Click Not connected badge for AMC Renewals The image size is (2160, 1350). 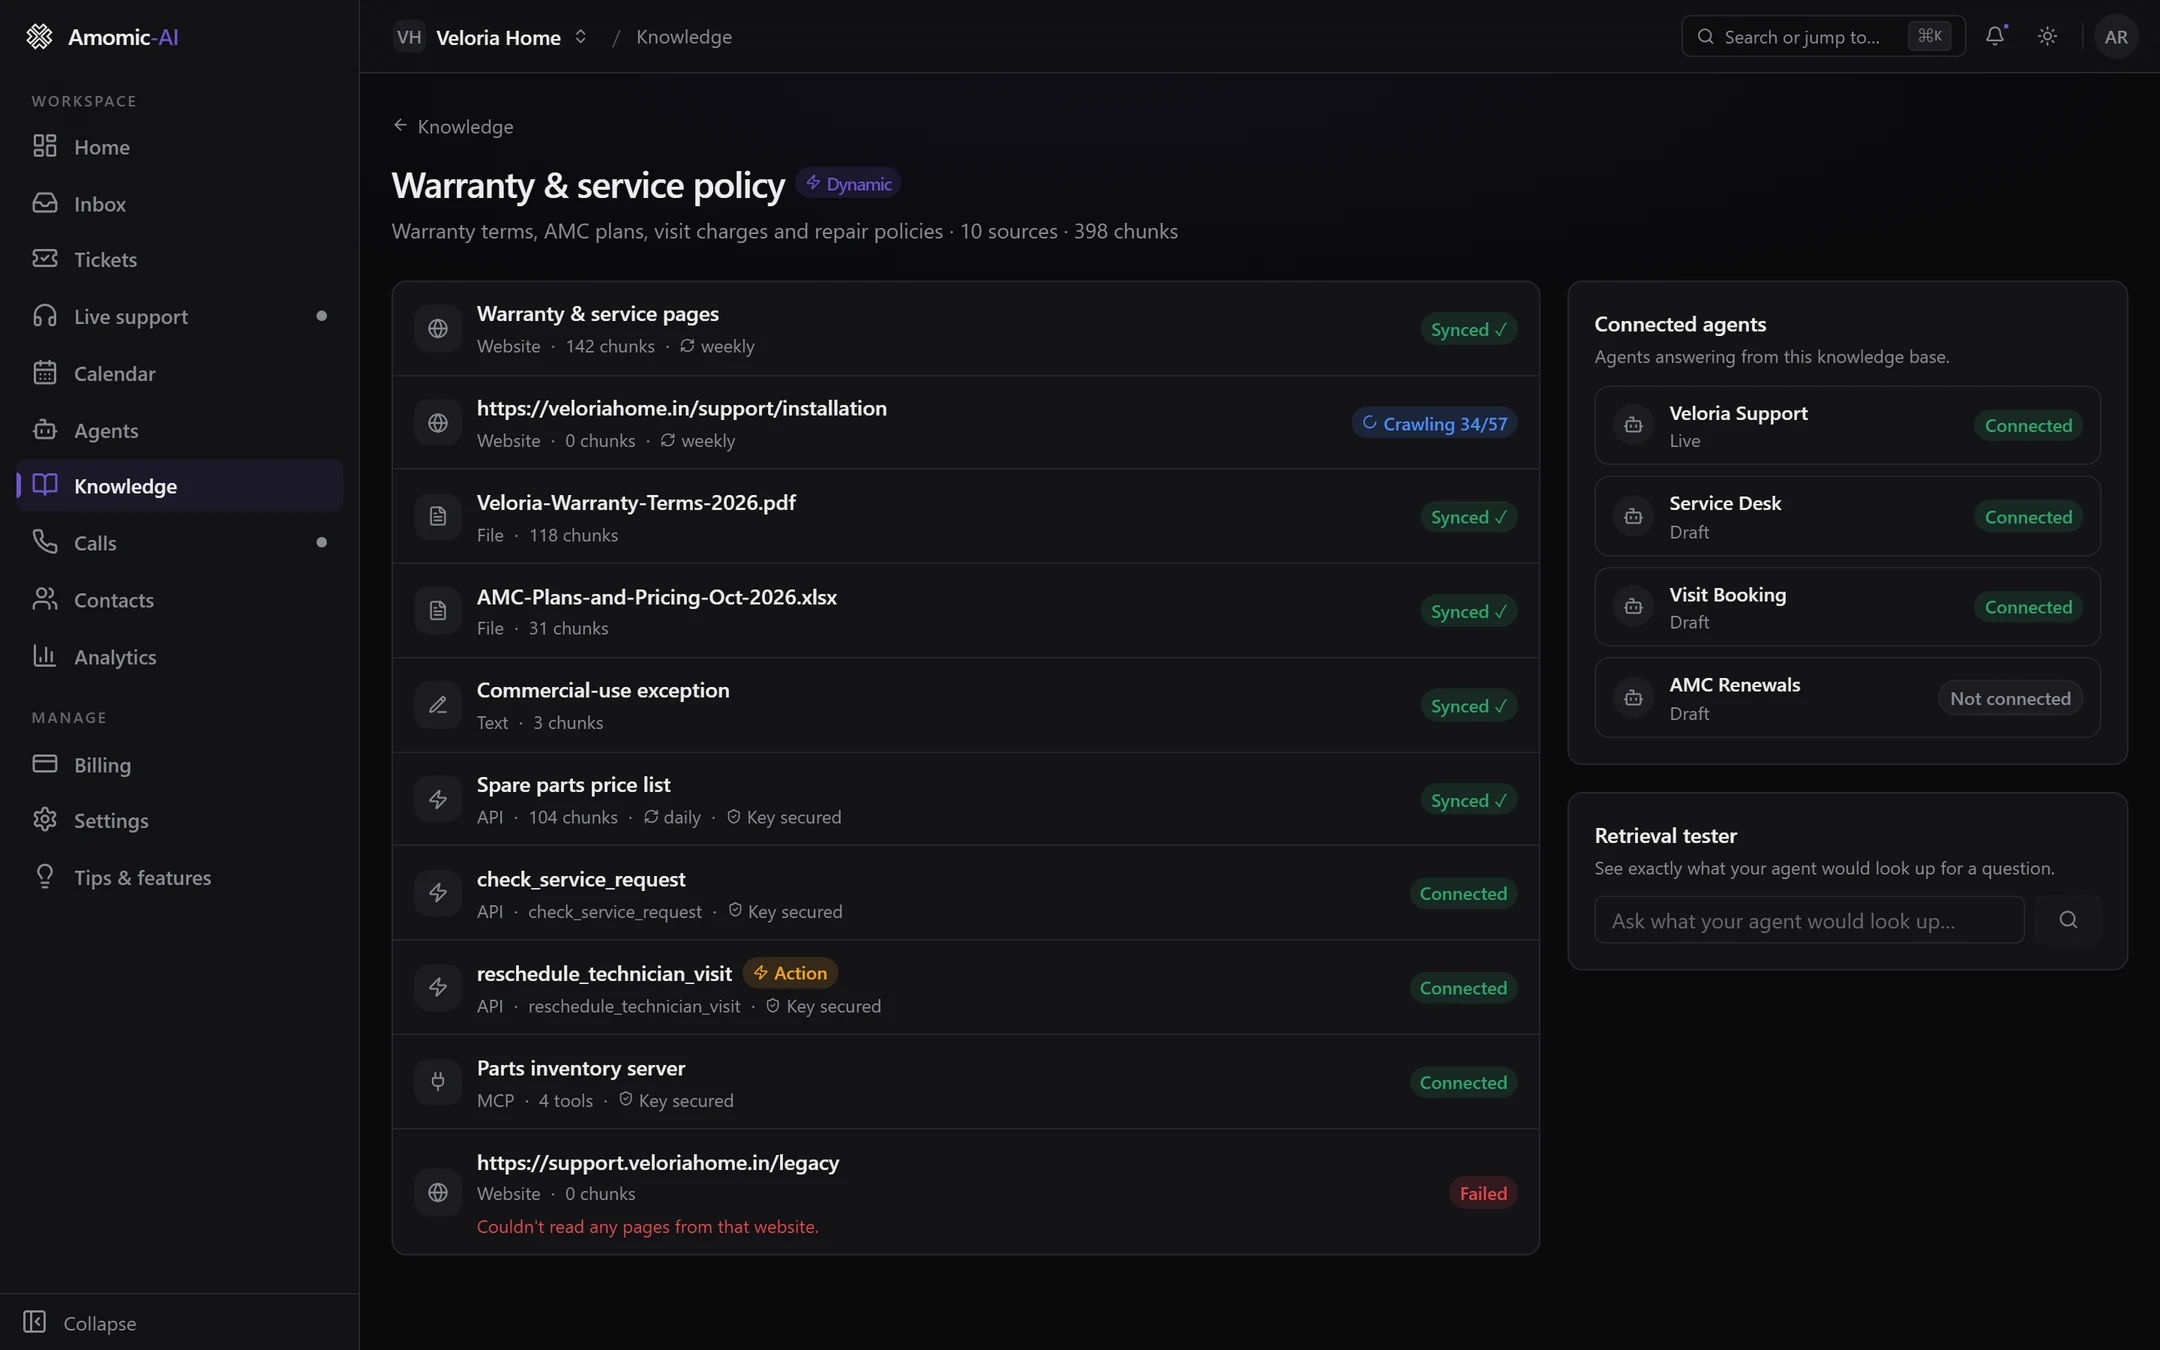(2010, 698)
